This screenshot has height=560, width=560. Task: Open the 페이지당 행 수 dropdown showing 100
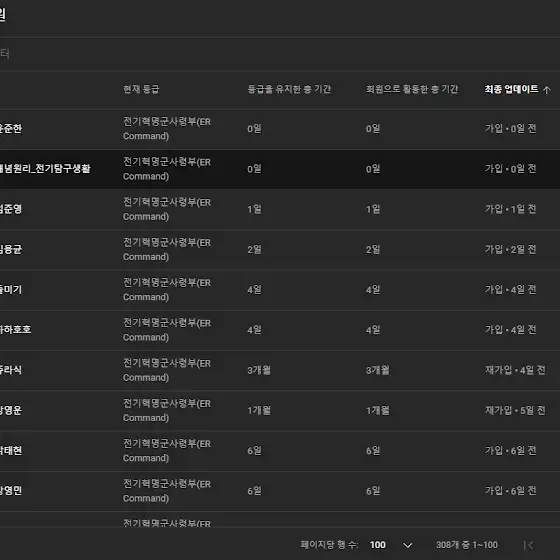(x=391, y=545)
